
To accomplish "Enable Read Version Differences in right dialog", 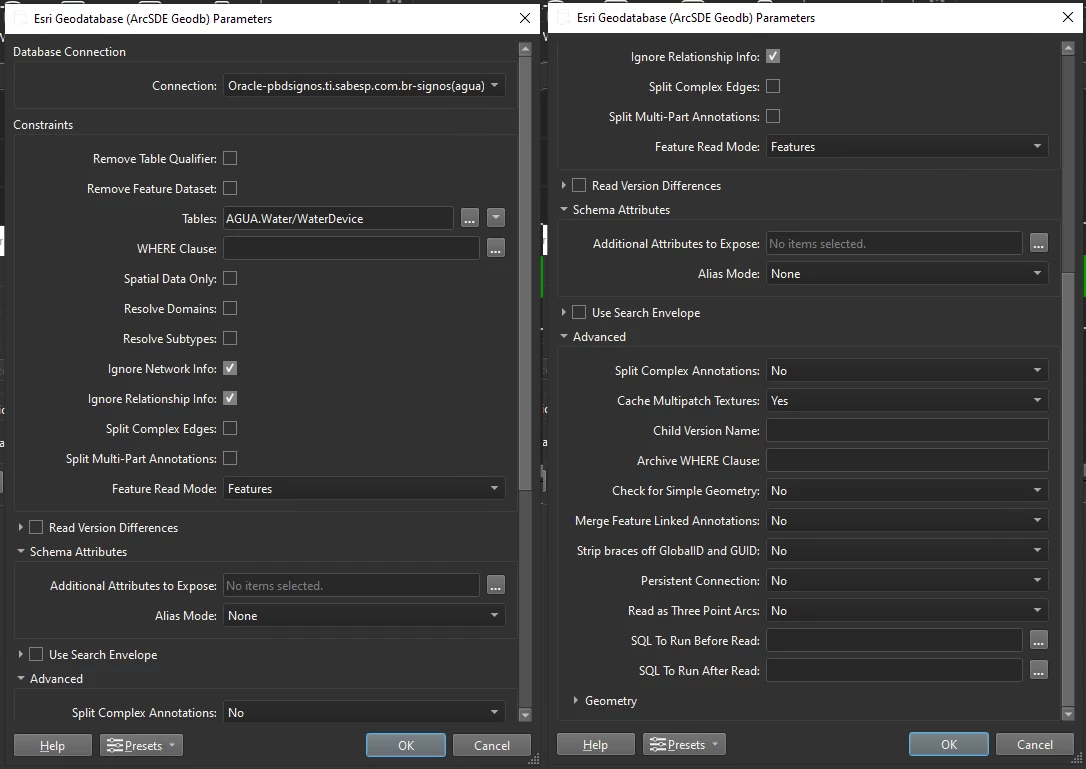I will [x=579, y=185].
